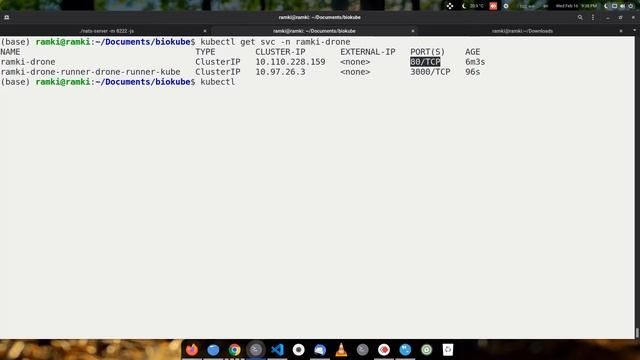The width and height of the screenshot is (640, 360).
Task: Open Visual Studio Code from the dock
Action: click(277, 350)
